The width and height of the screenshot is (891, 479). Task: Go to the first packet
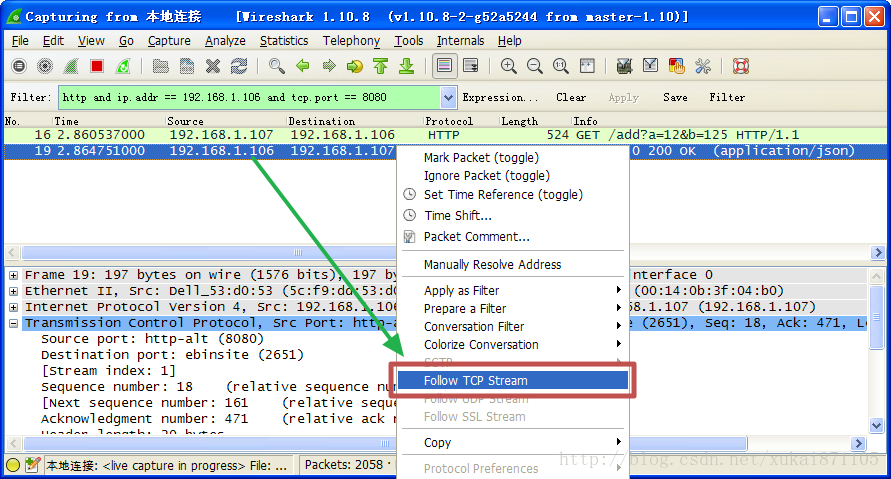click(x=380, y=66)
